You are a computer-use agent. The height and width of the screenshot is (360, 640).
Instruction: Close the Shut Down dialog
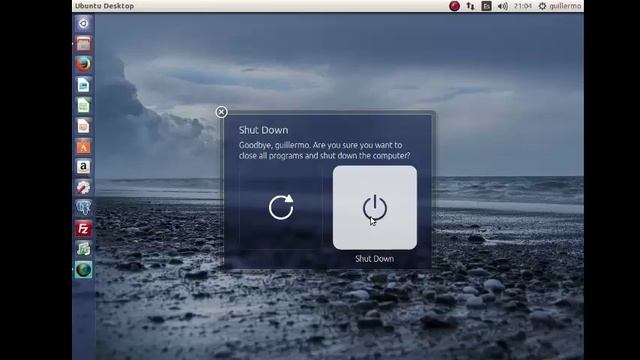pos(221,112)
